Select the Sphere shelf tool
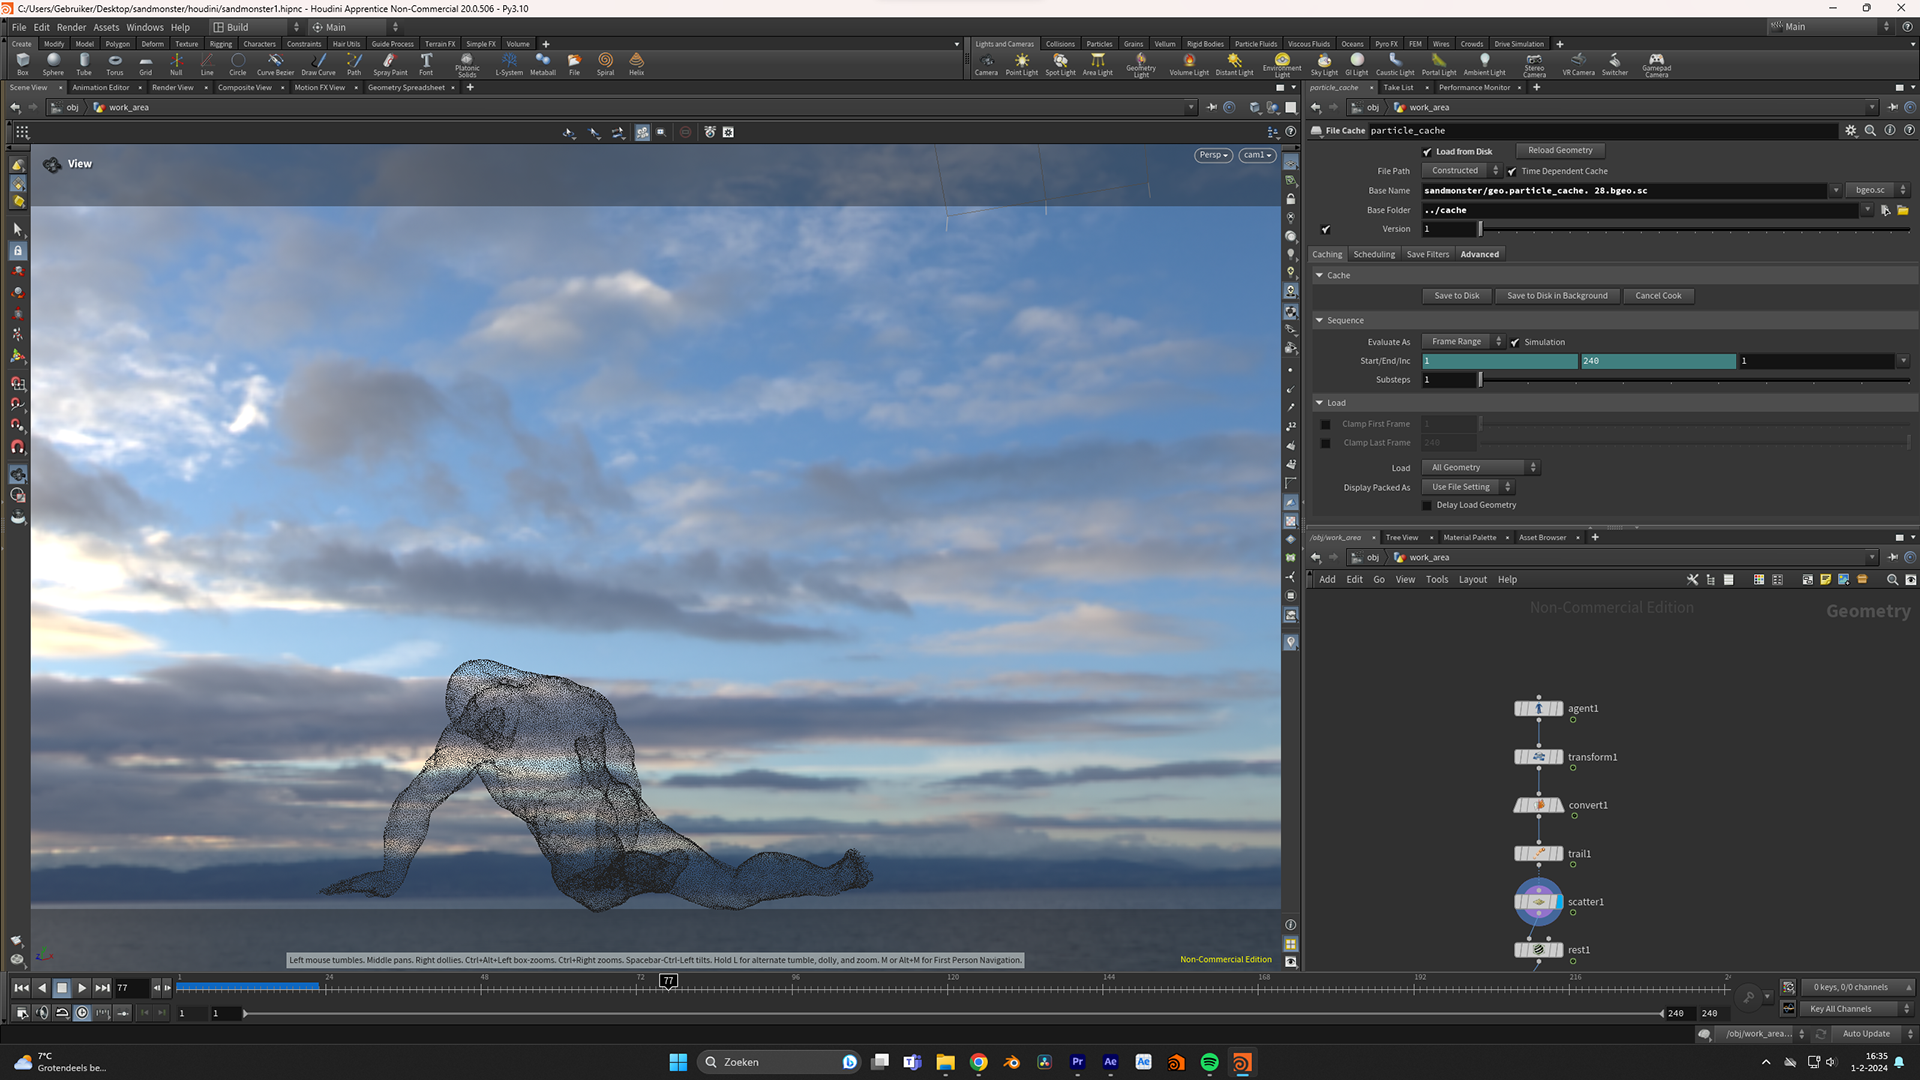The width and height of the screenshot is (1920, 1080). click(x=53, y=64)
